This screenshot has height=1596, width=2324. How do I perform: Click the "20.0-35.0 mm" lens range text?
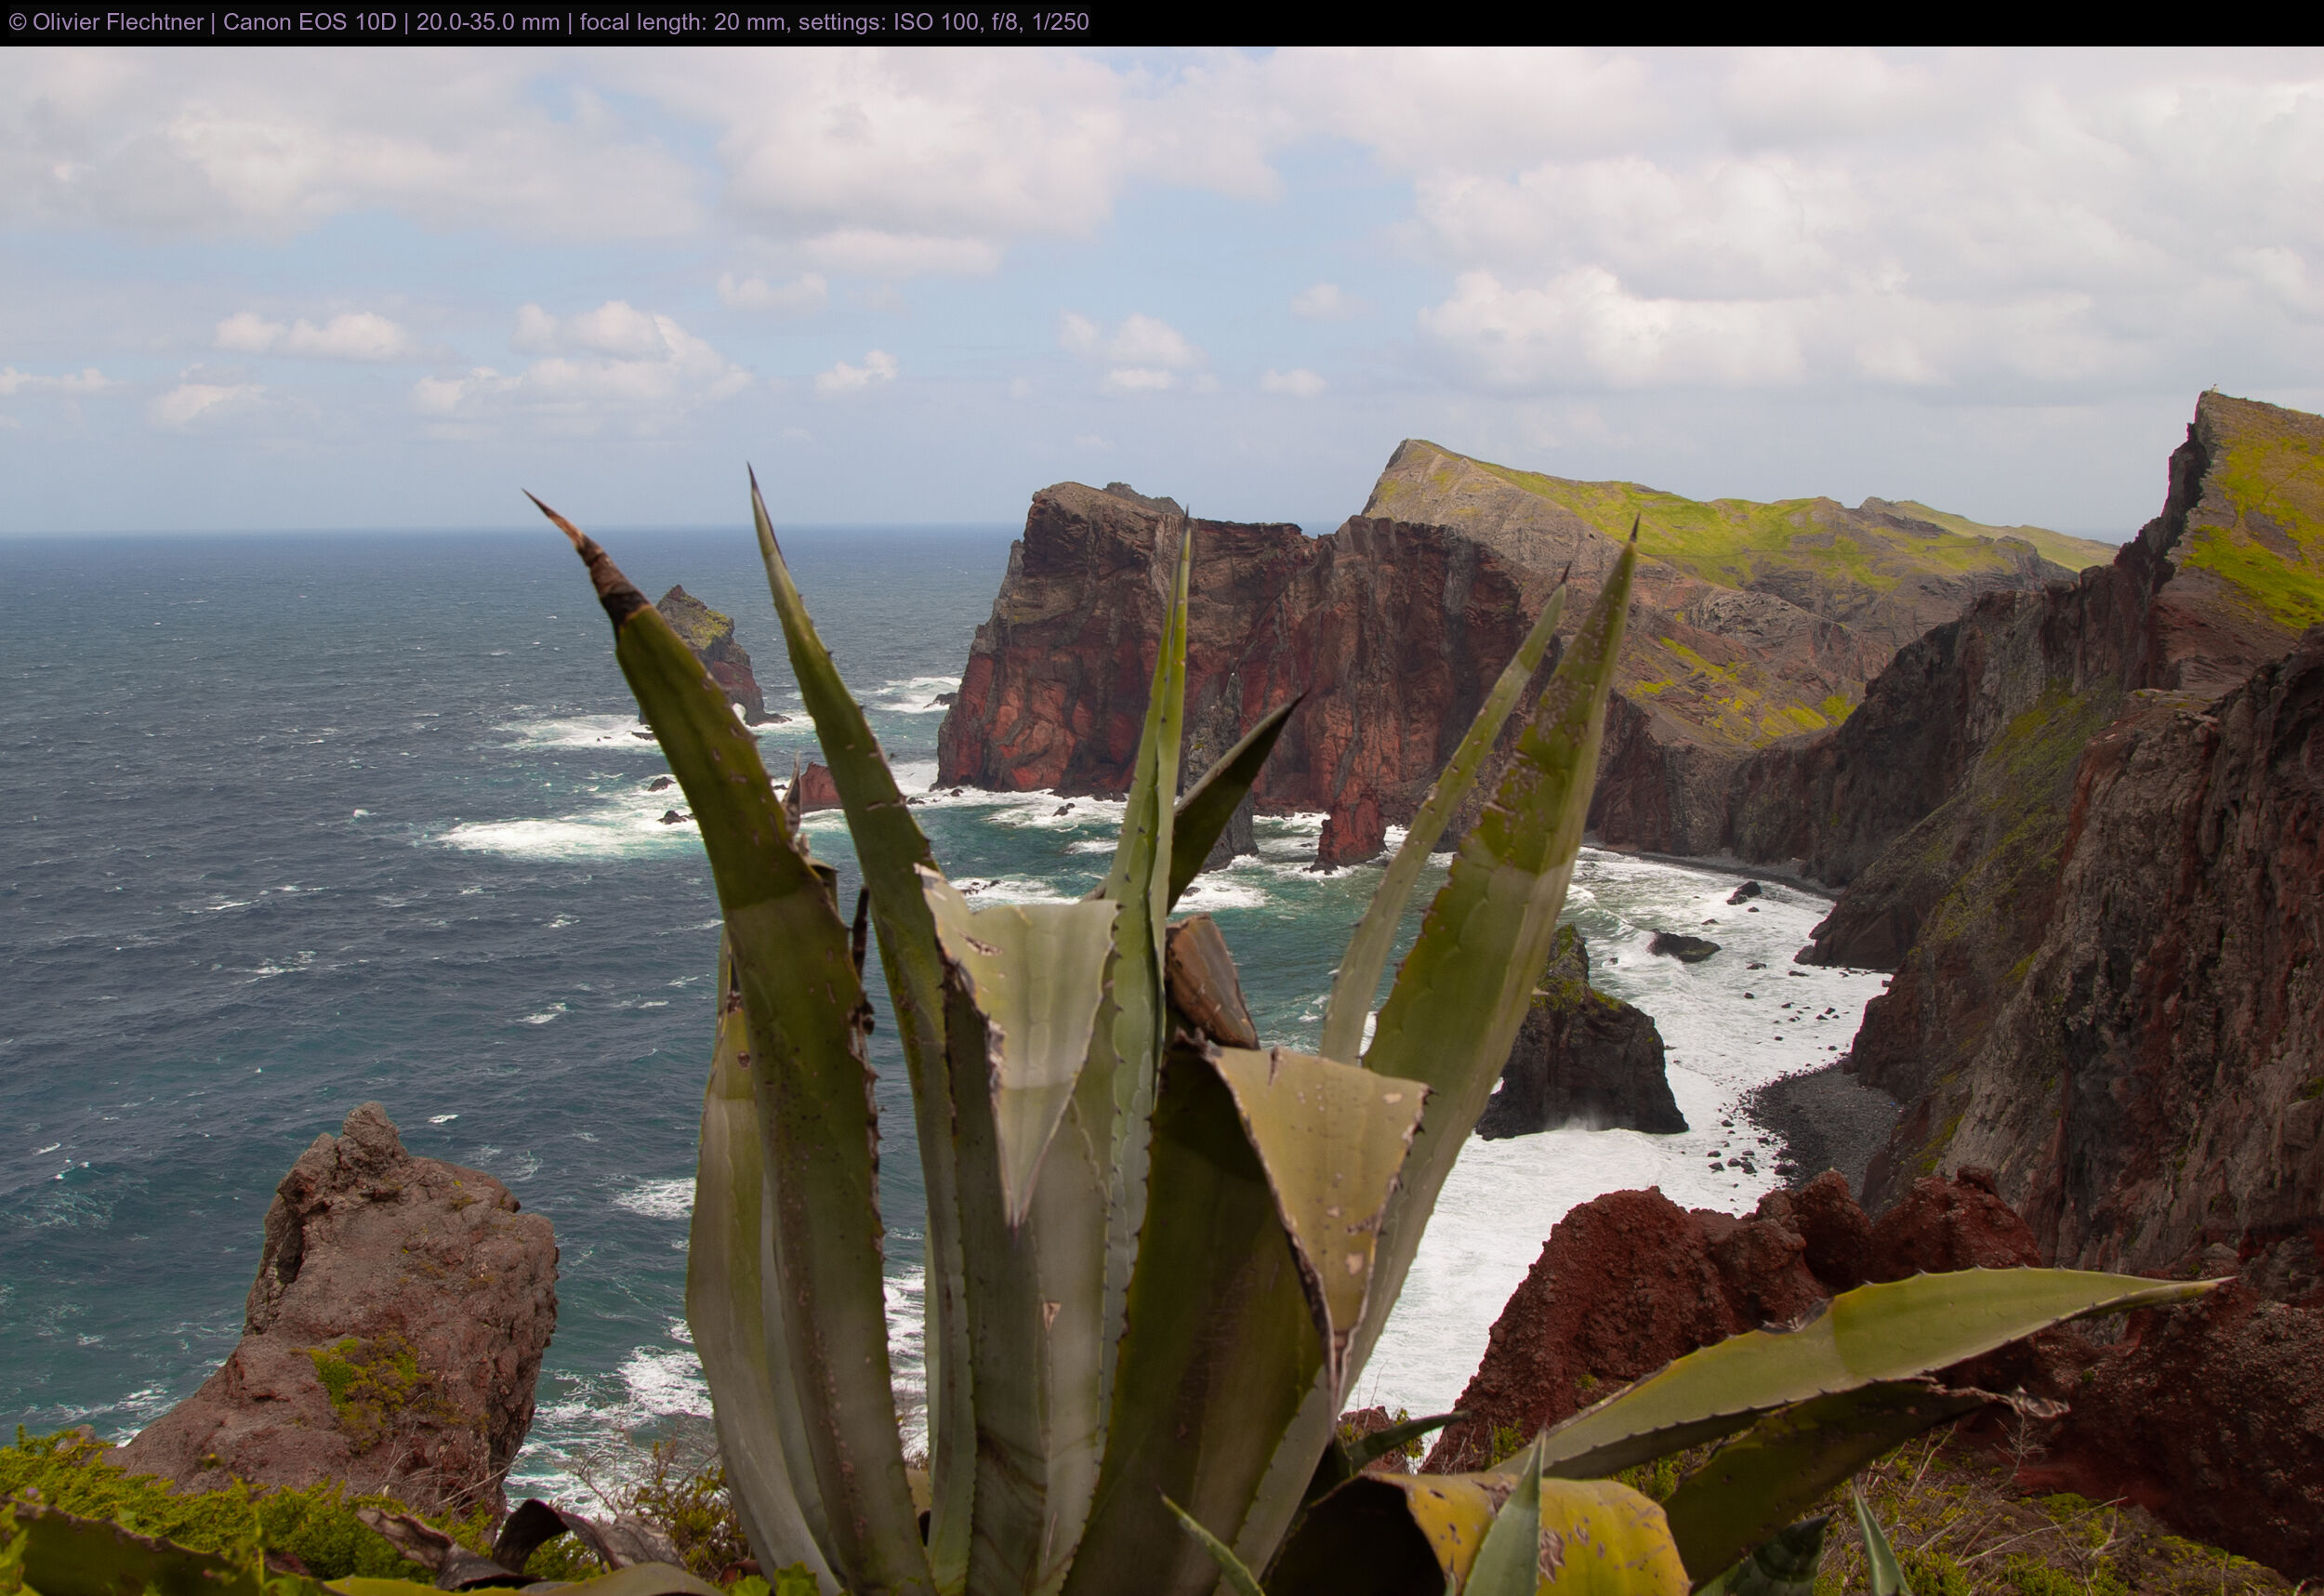[x=487, y=22]
